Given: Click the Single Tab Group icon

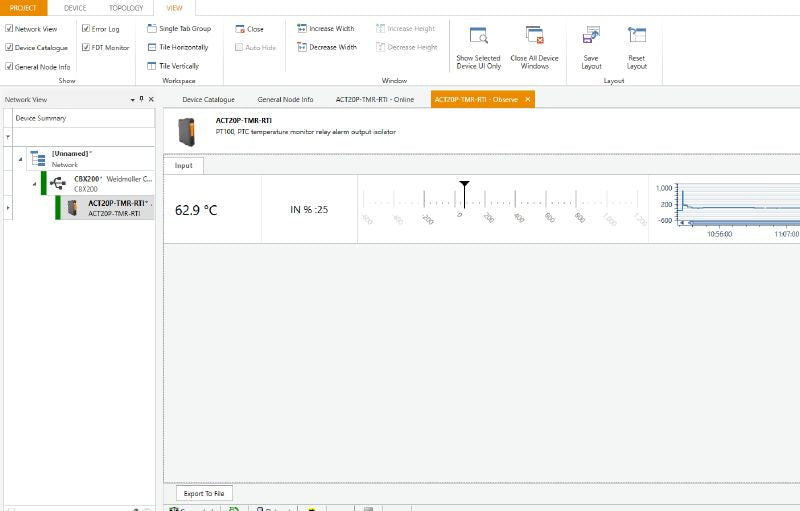Looking at the screenshot, I should tap(152, 29).
